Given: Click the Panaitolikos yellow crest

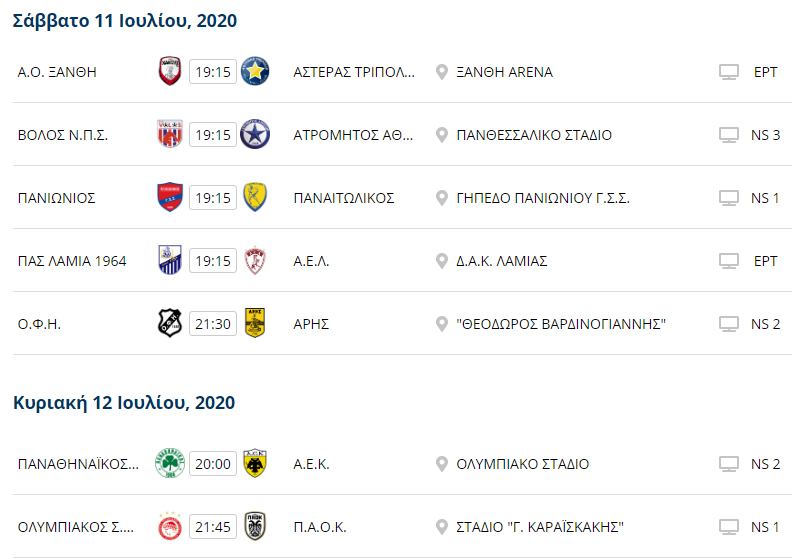Looking at the screenshot, I should [255, 197].
